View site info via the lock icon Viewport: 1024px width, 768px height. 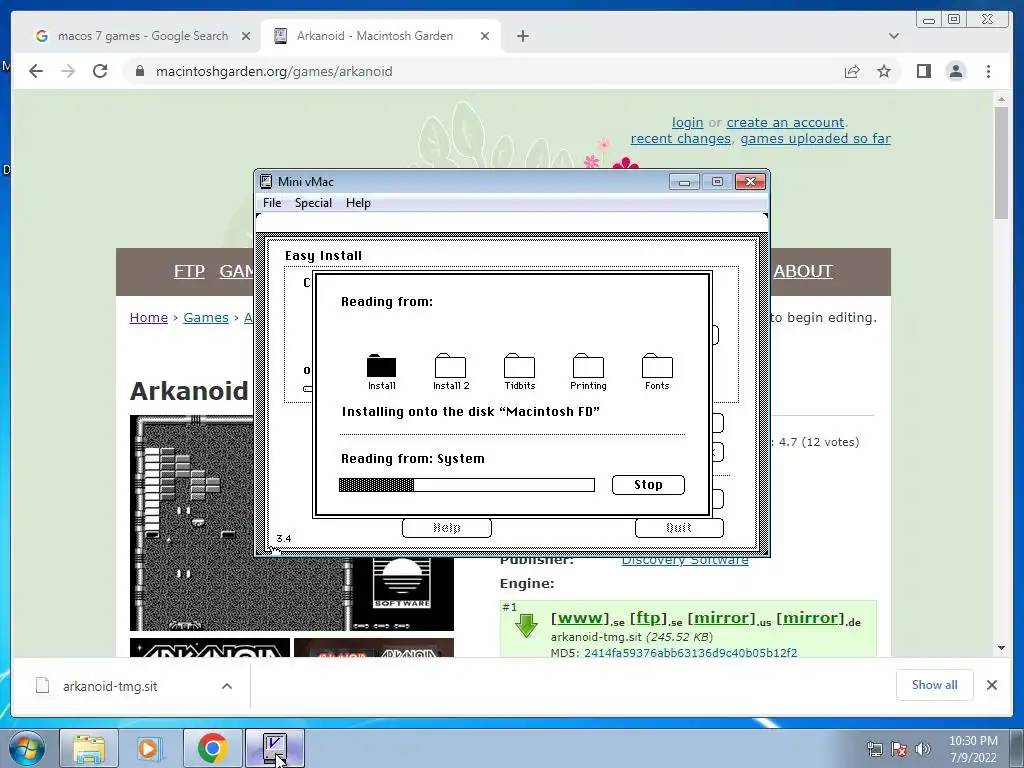point(140,71)
